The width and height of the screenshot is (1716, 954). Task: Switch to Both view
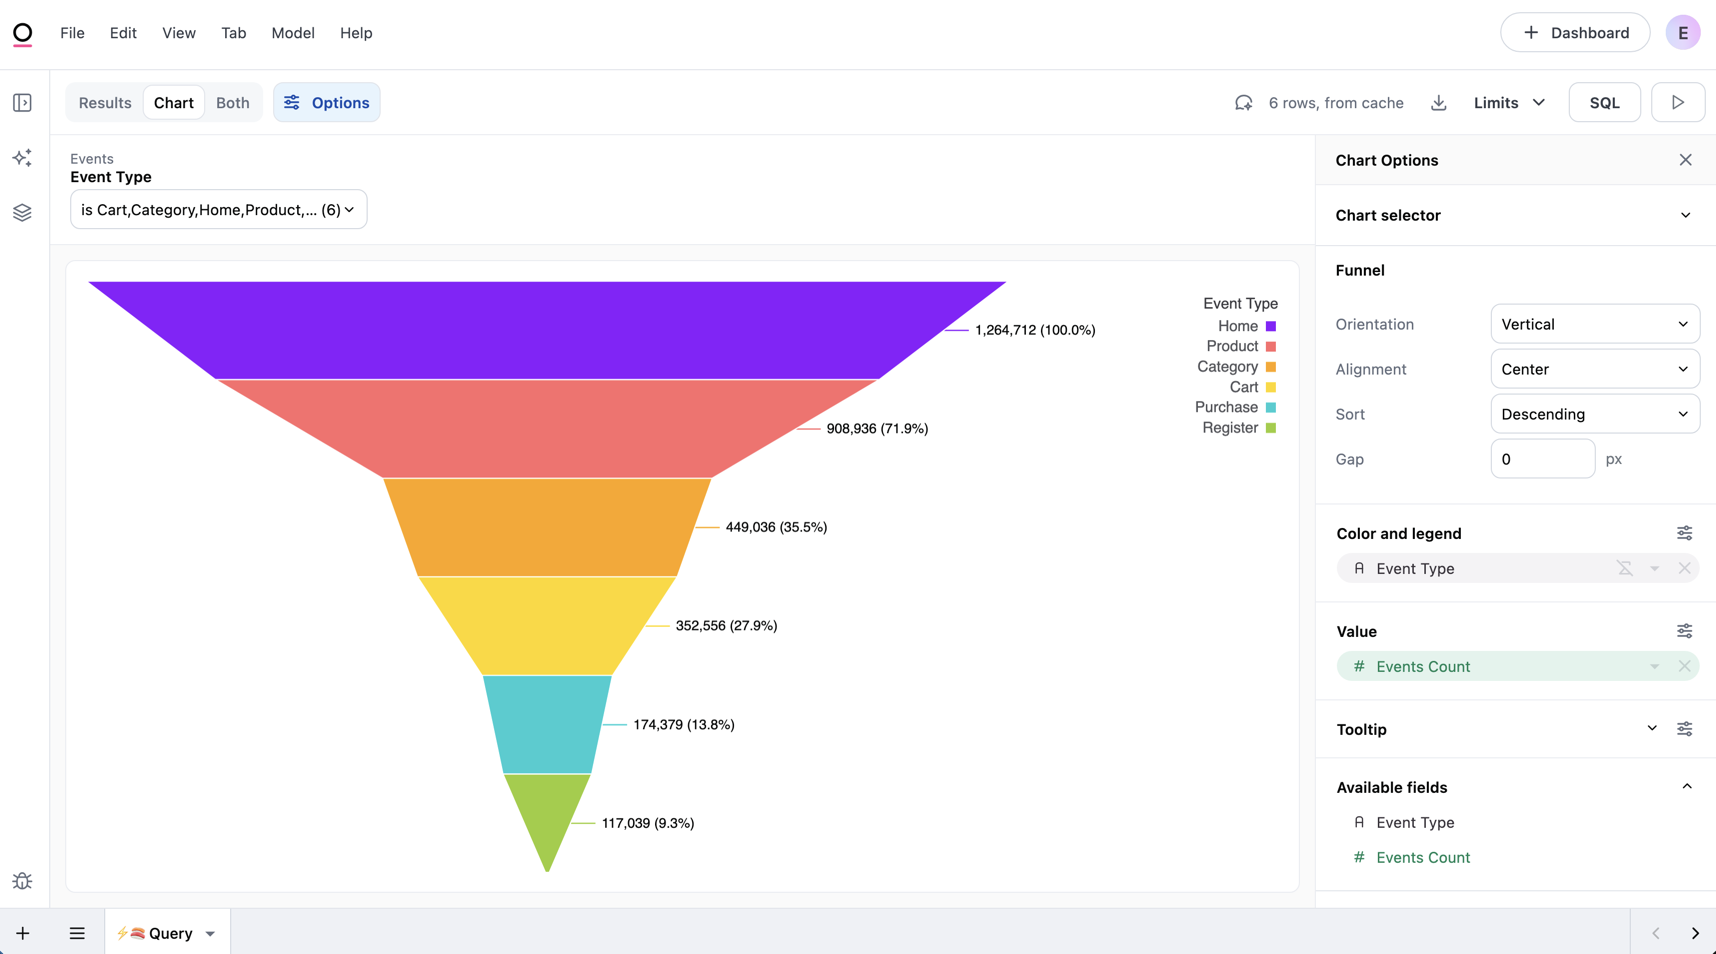coord(233,103)
